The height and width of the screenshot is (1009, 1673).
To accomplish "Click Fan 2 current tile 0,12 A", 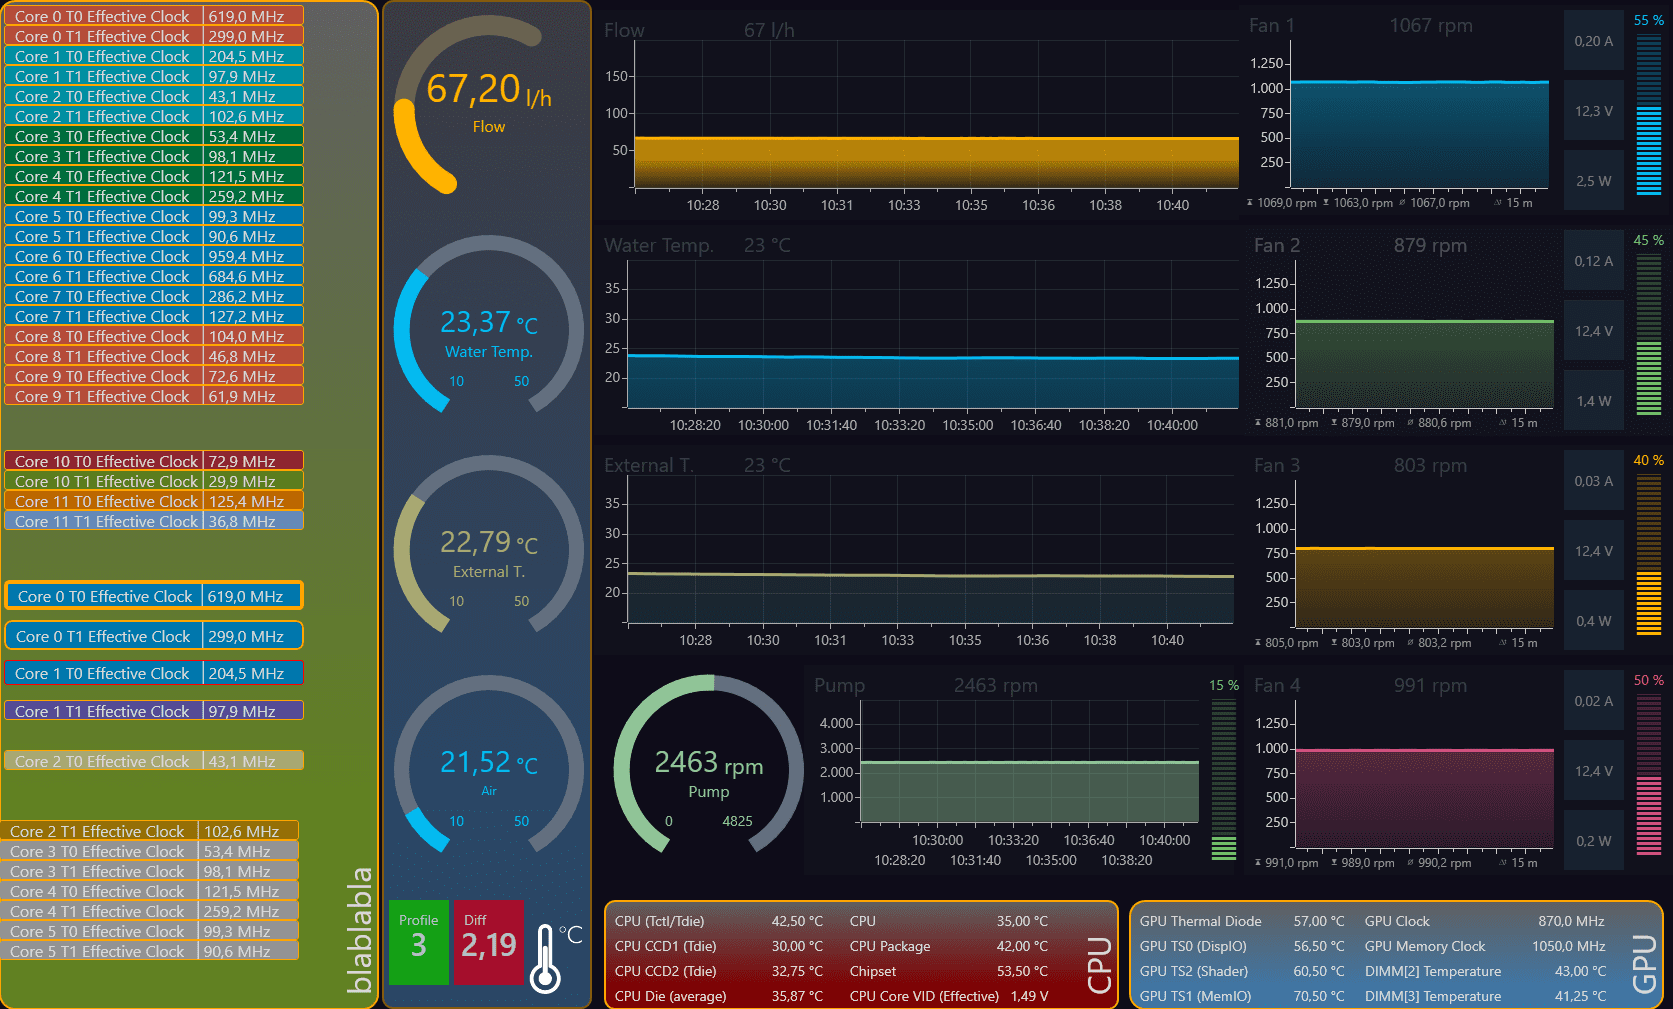I will [x=1593, y=261].
